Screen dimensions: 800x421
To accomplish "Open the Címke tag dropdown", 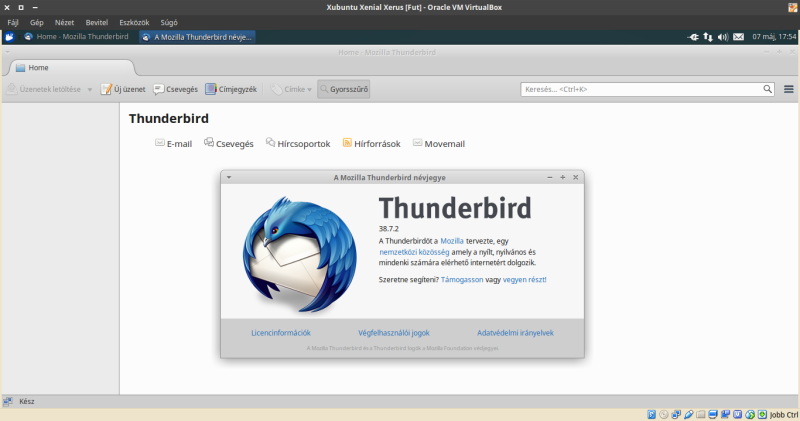I will [291, 89].
